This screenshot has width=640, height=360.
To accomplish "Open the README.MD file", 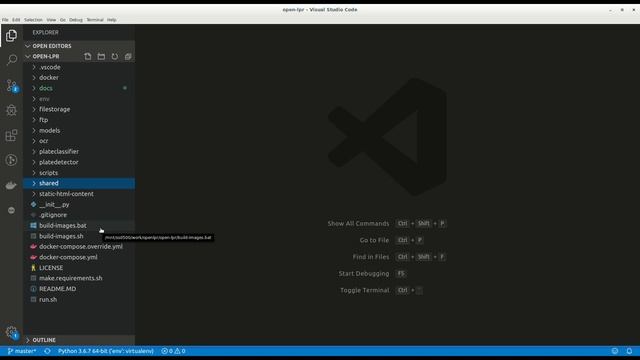I will [79, 289].
